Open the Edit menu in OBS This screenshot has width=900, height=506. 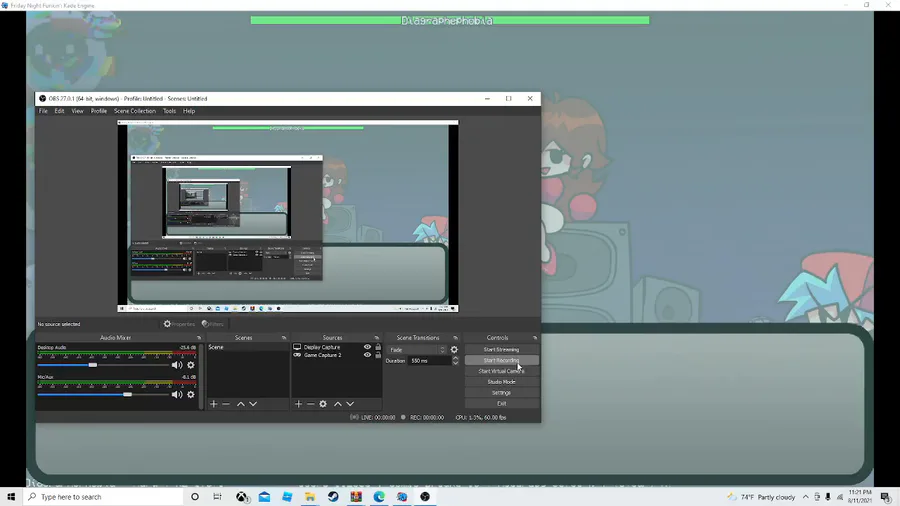point(59,111)
